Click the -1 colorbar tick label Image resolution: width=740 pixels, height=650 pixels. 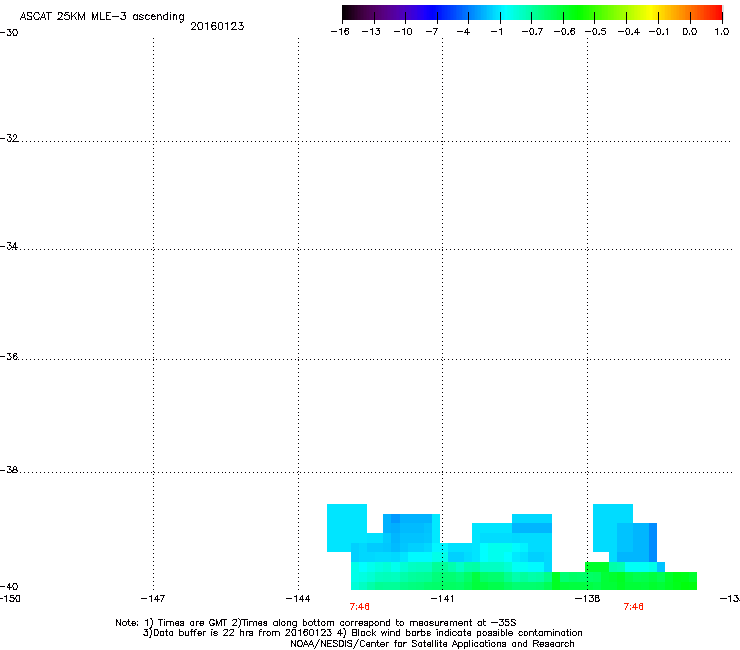click(496, 32)
